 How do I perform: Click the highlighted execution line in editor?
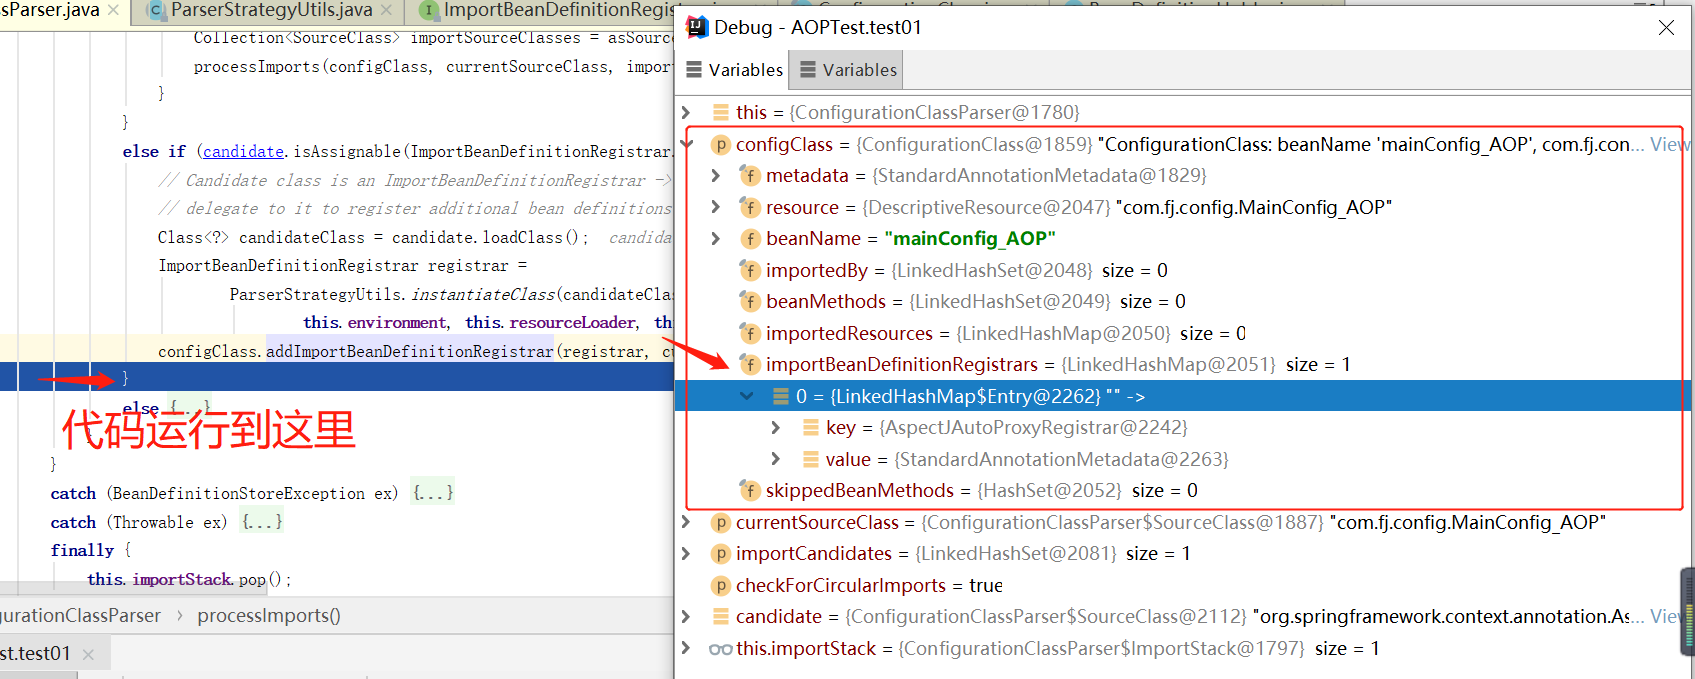click(x=337, y=377)
